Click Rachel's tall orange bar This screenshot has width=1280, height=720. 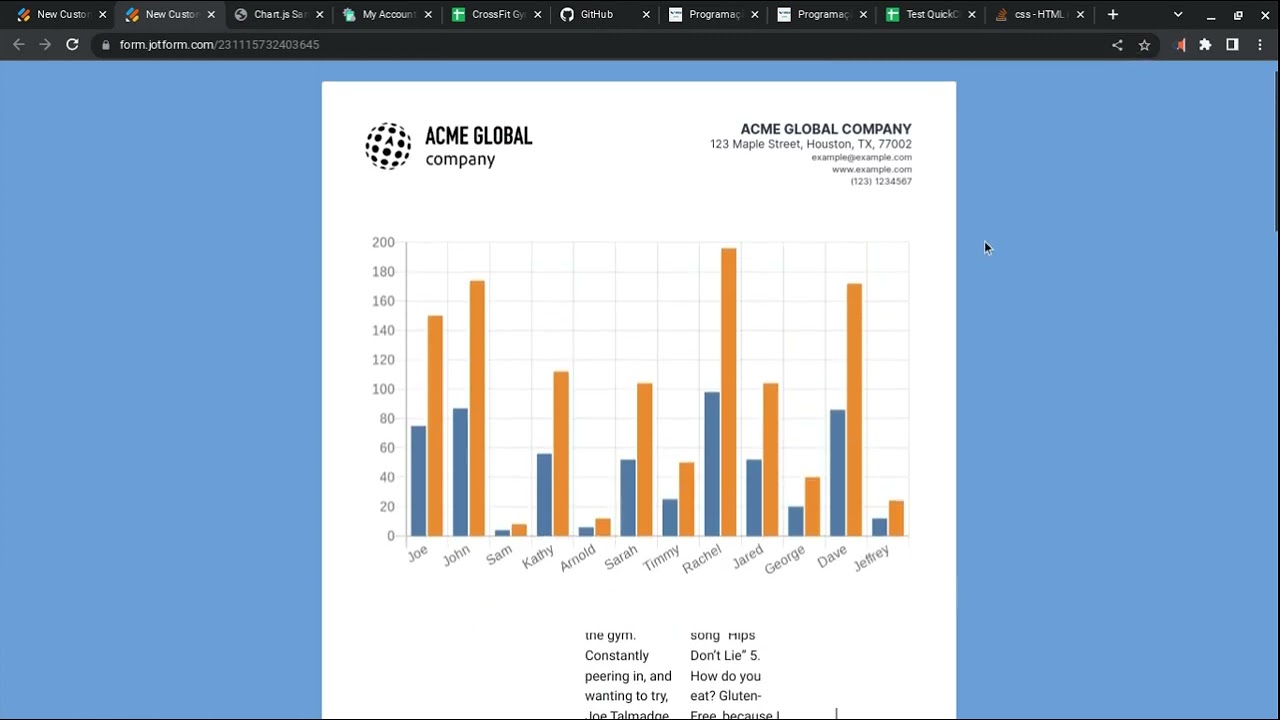[729, 392]
